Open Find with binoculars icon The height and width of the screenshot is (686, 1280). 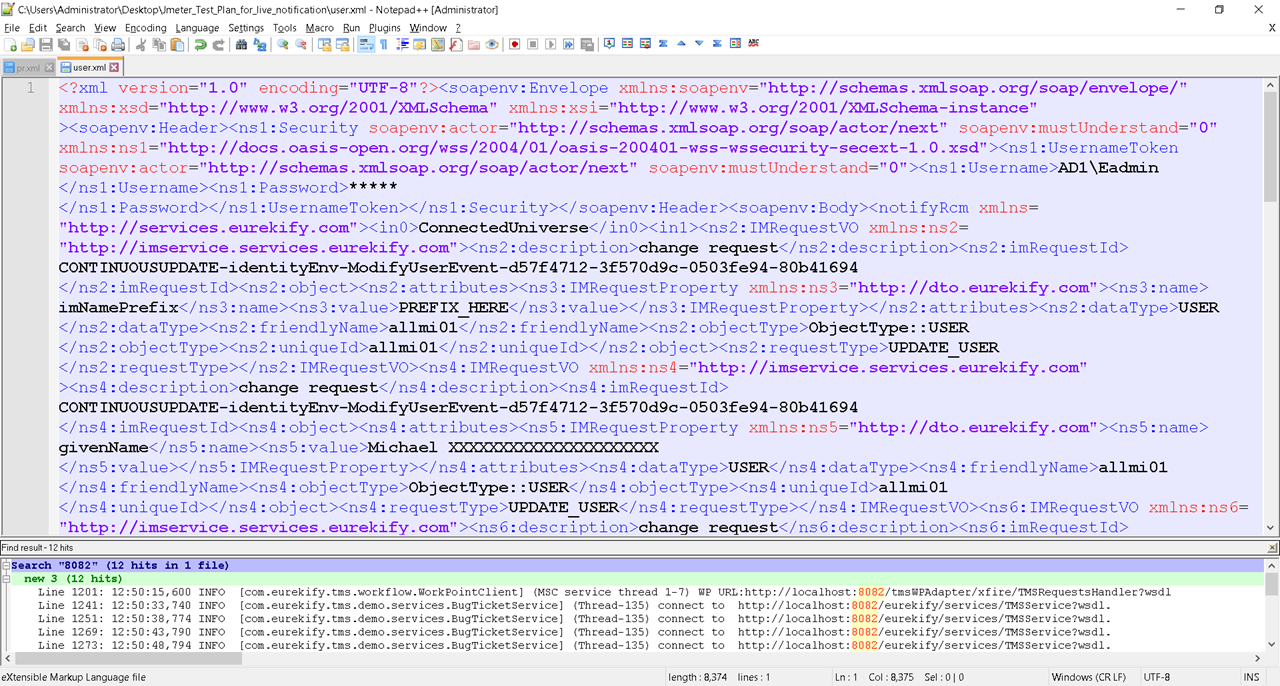[241, 44]
